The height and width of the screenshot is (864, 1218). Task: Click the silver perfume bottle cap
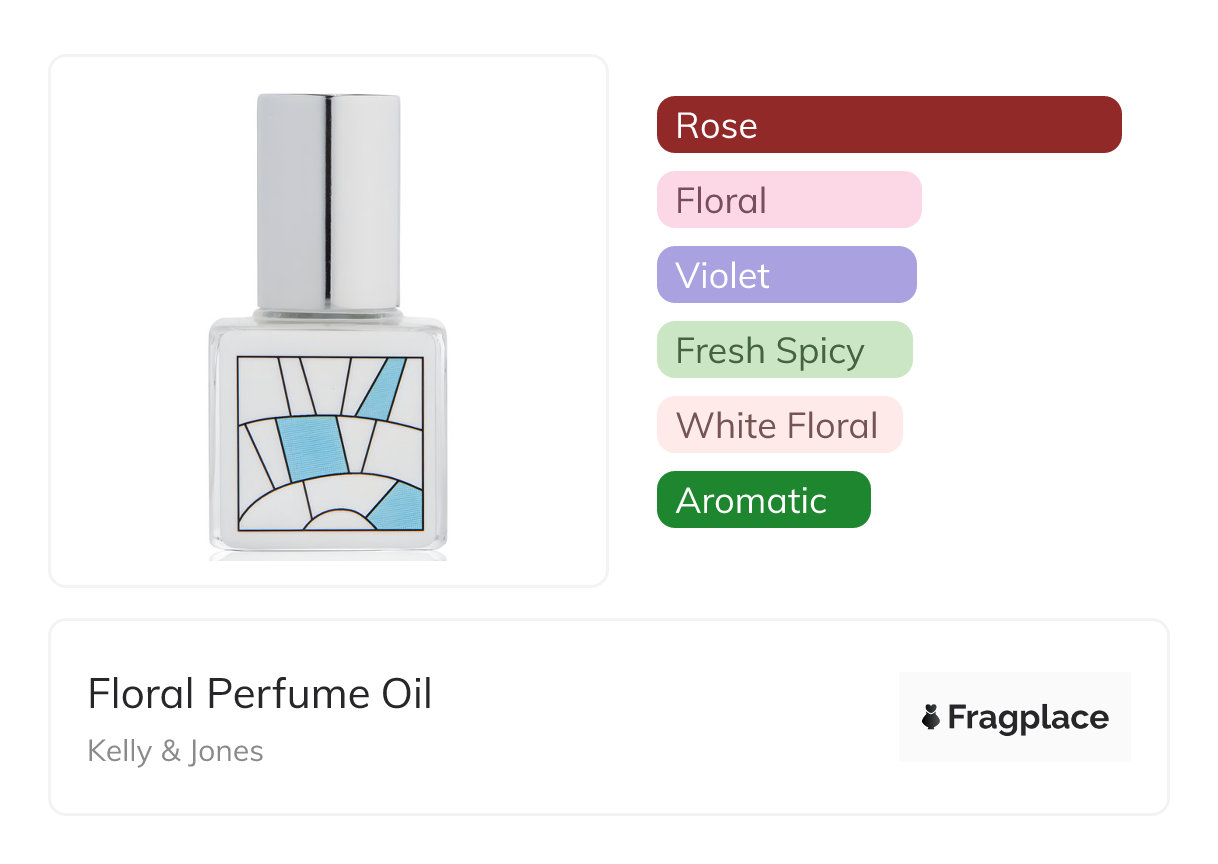[328, 200]
